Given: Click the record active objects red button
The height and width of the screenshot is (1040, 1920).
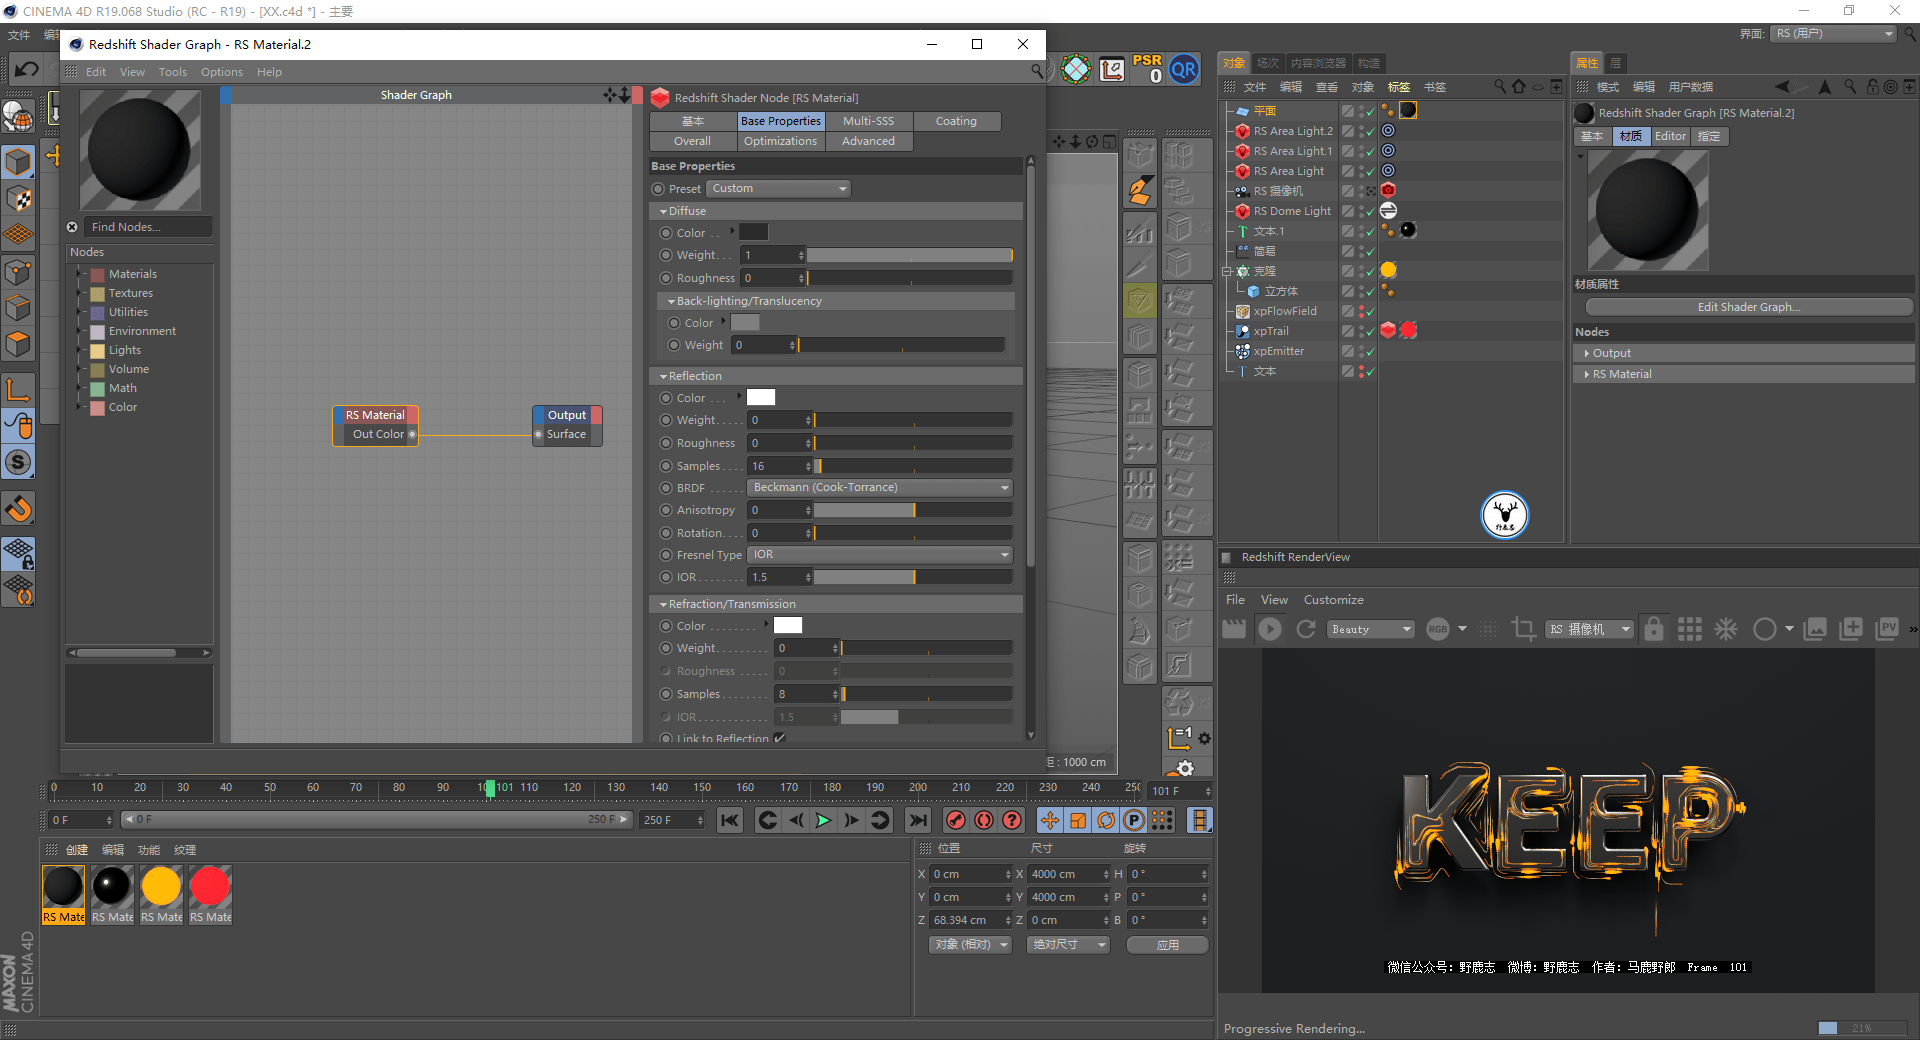Looking at the screenshot, I should click(x=956, y=821).
